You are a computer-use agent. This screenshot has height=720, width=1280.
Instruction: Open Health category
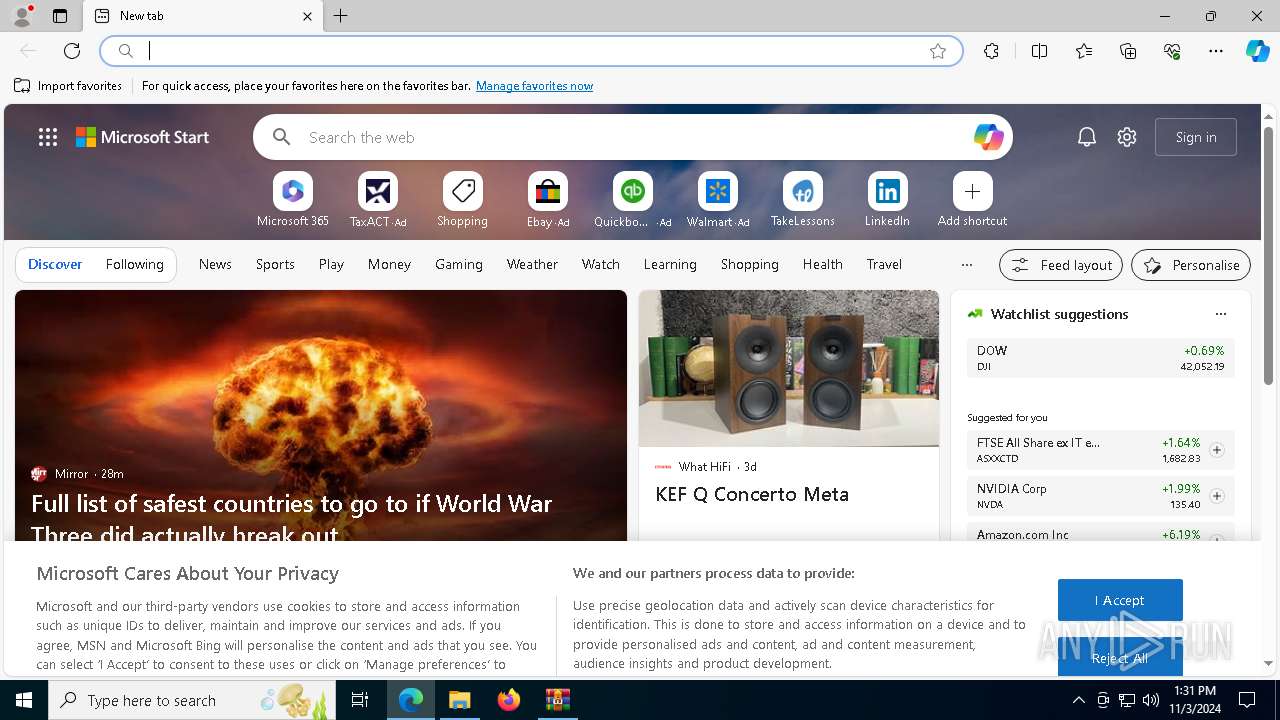(x=822, y=264)
